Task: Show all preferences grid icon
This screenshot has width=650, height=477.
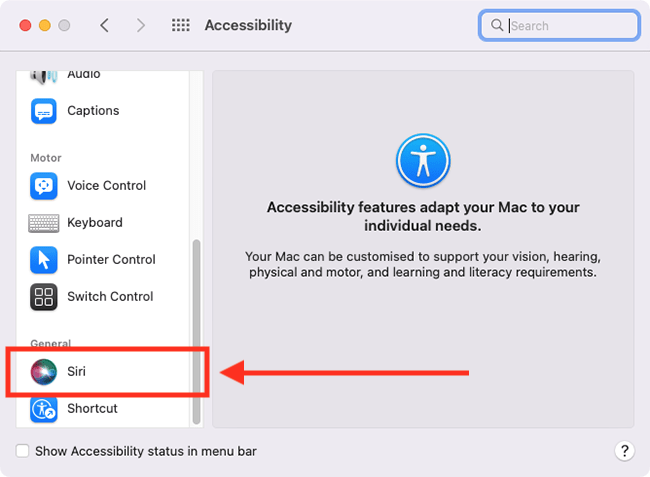Action: click(181, 25)
